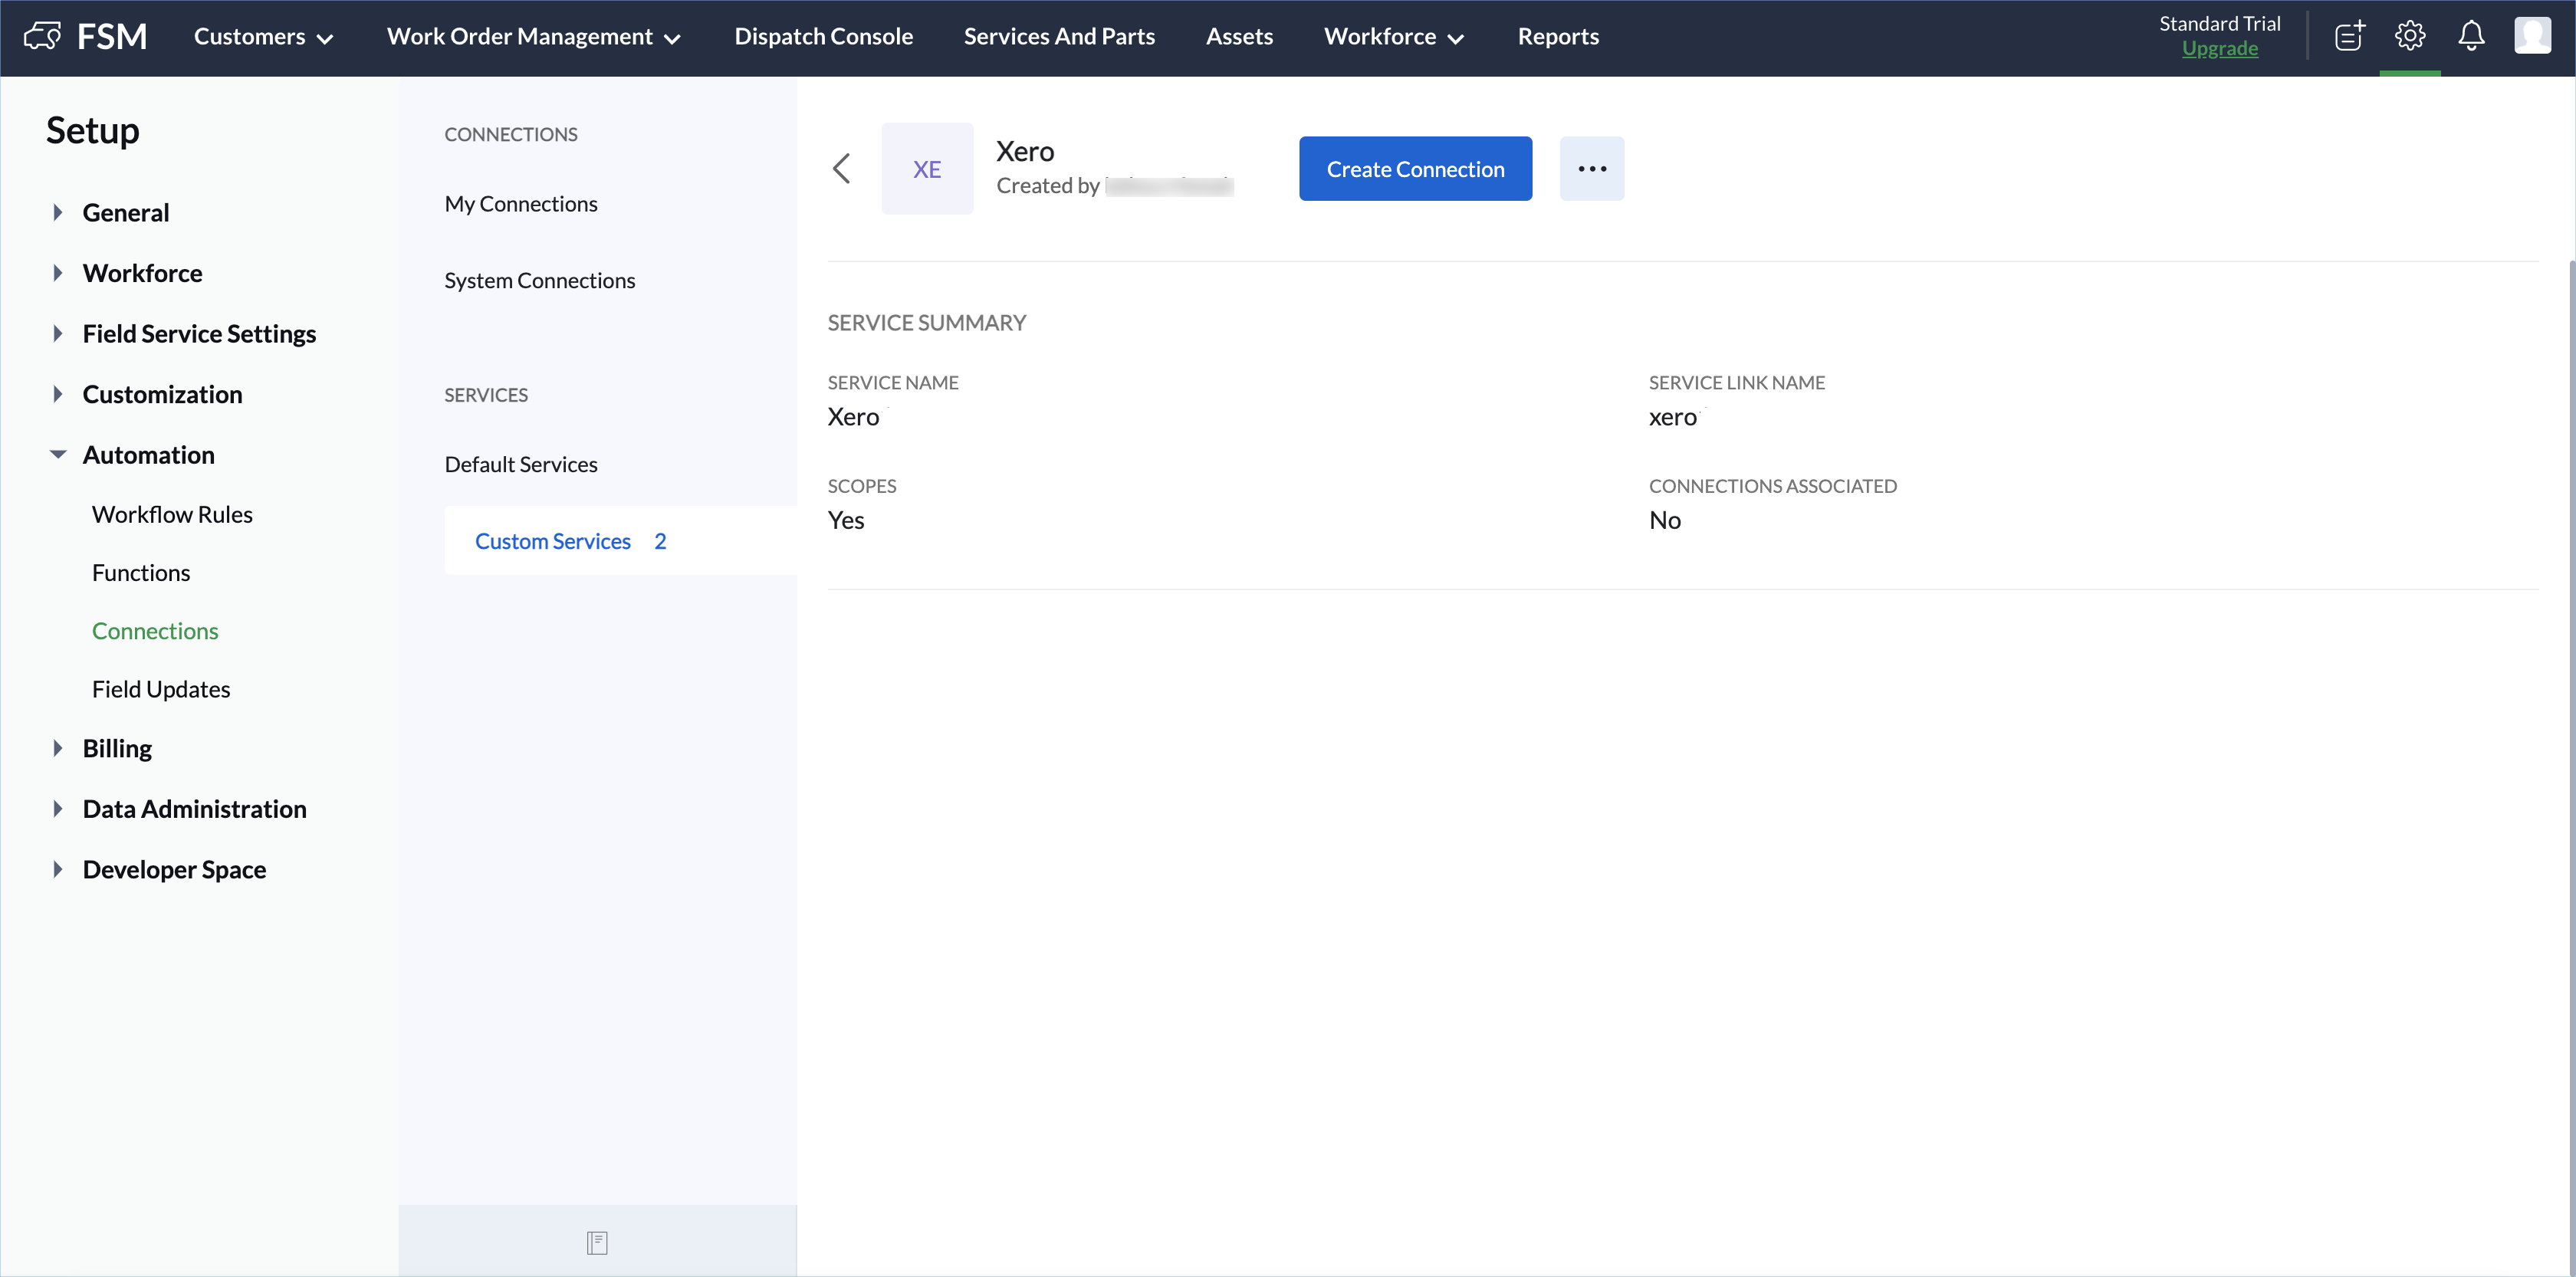Click the Xero service title
This screenshot has width=2576, height=1277.
tap(1025, 151)
